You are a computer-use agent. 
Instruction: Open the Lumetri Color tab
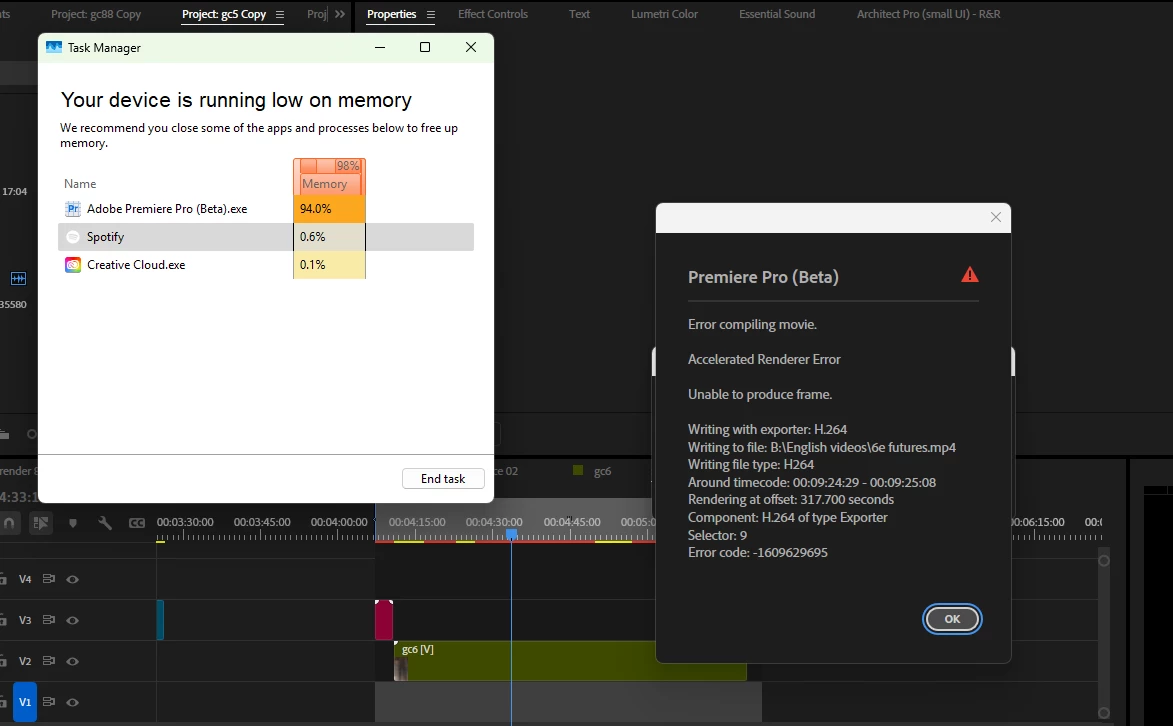(664, 14)
